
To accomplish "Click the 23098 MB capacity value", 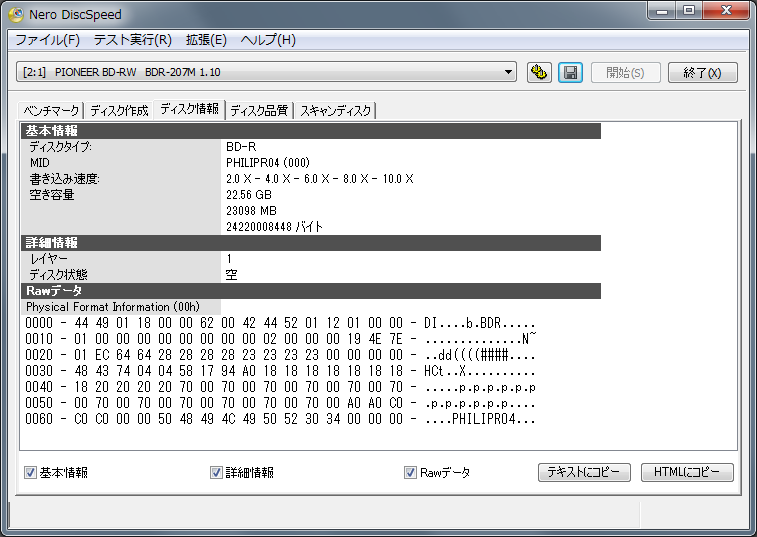I will 251,211.
